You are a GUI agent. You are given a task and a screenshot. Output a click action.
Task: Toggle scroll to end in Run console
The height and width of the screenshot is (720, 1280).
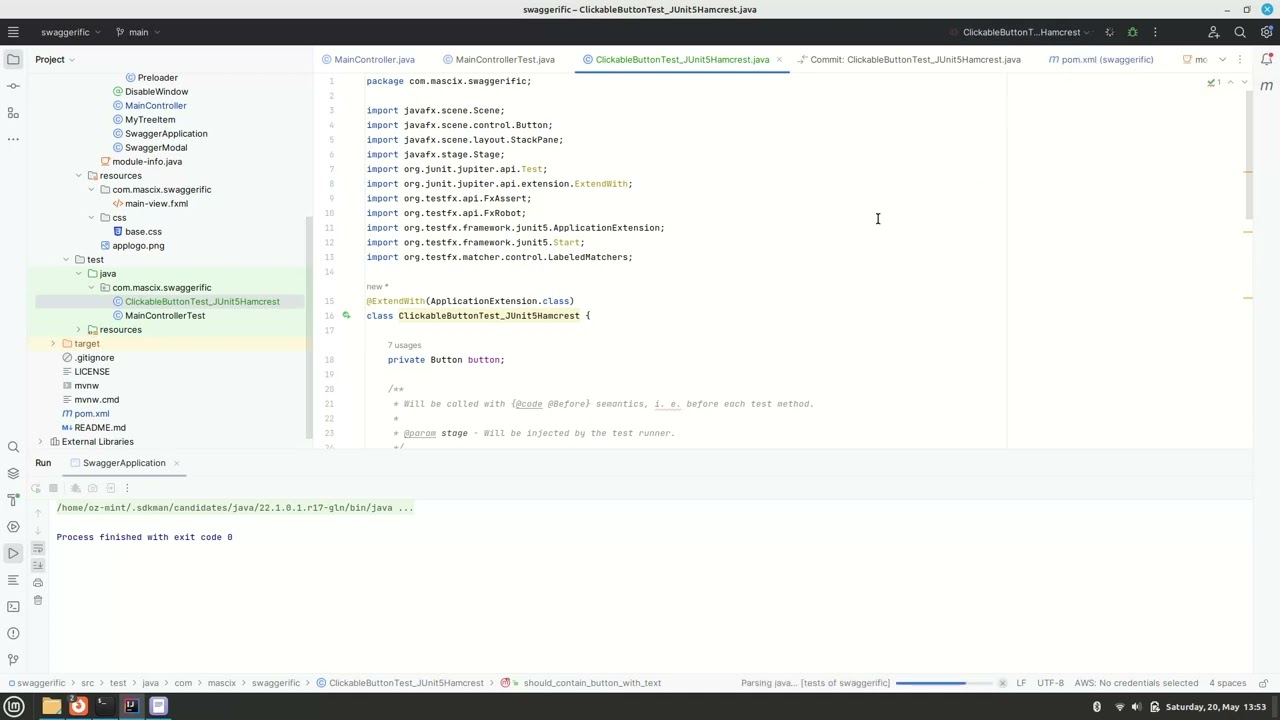(38, 565)
